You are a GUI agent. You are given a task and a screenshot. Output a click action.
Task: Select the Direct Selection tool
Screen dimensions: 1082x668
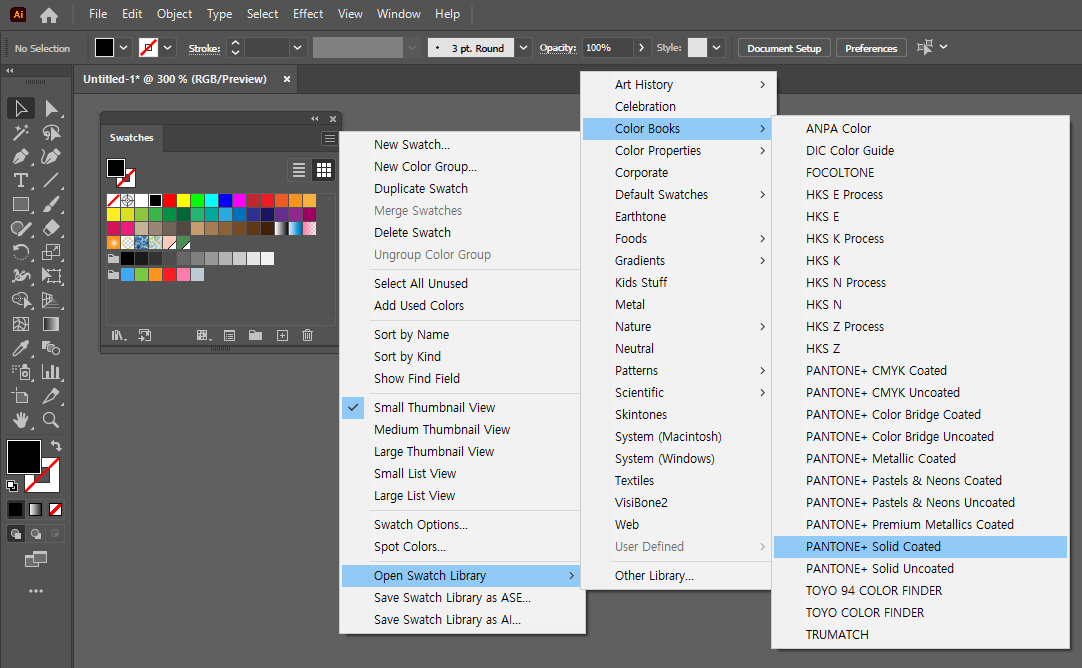[51, 108]
